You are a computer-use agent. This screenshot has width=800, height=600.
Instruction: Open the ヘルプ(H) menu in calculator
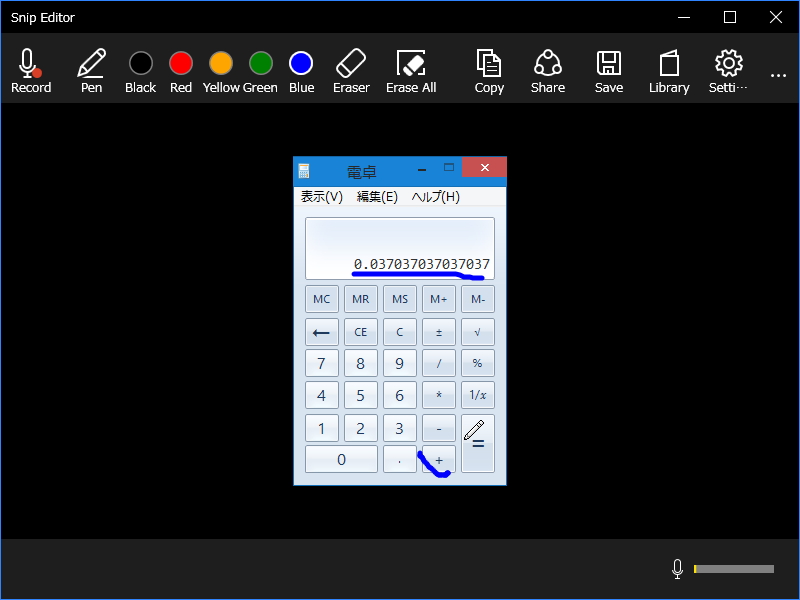(435, 196)
